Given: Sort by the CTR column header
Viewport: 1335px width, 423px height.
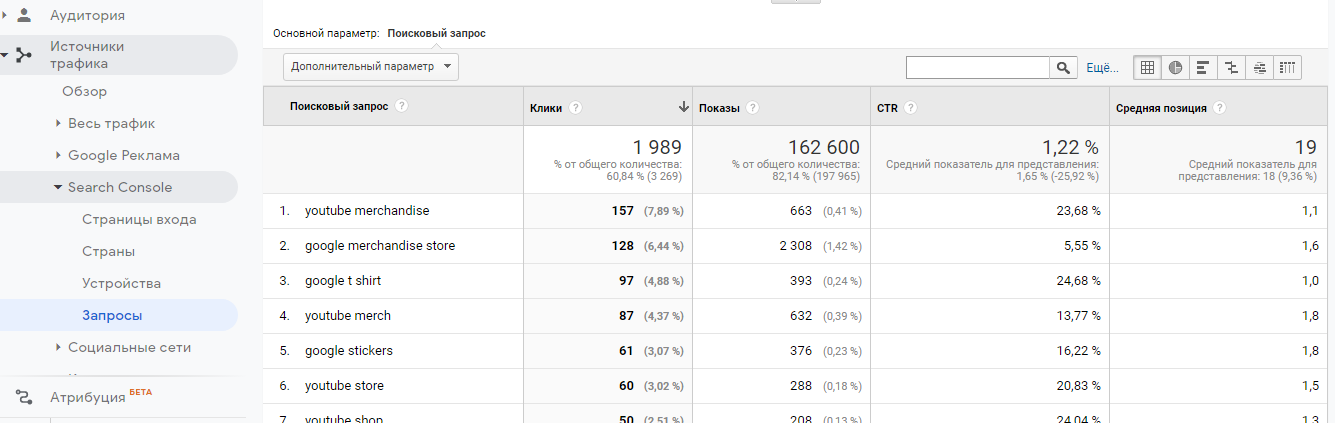Looking at the screenshot, I should [x=887, y=108].
